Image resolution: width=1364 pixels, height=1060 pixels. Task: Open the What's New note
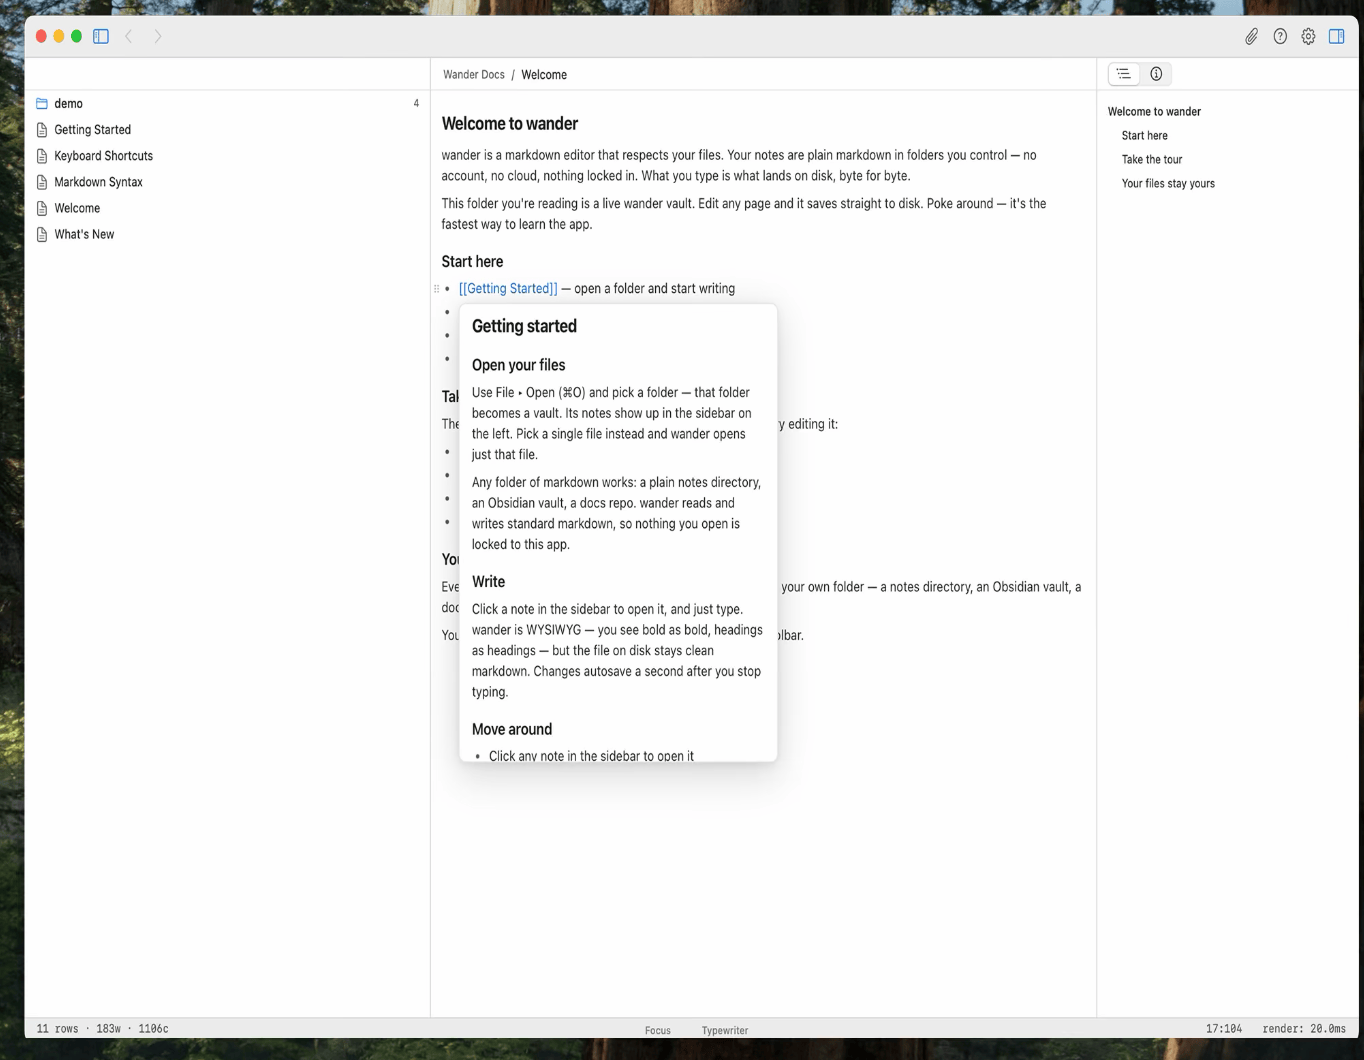(227, 234)
